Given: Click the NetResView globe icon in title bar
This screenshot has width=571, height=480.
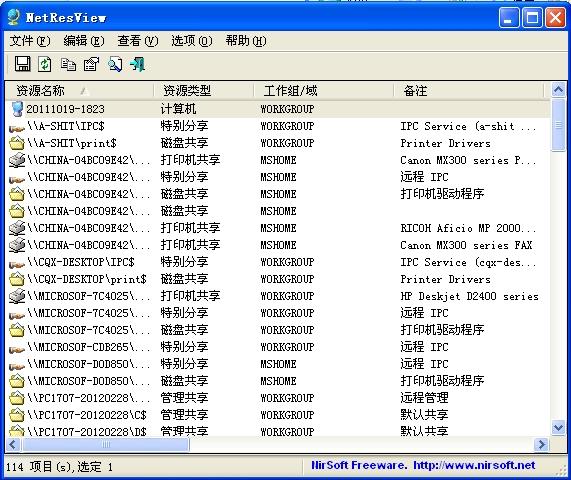Looking at the screenshot, I should (x=14, y=17).
